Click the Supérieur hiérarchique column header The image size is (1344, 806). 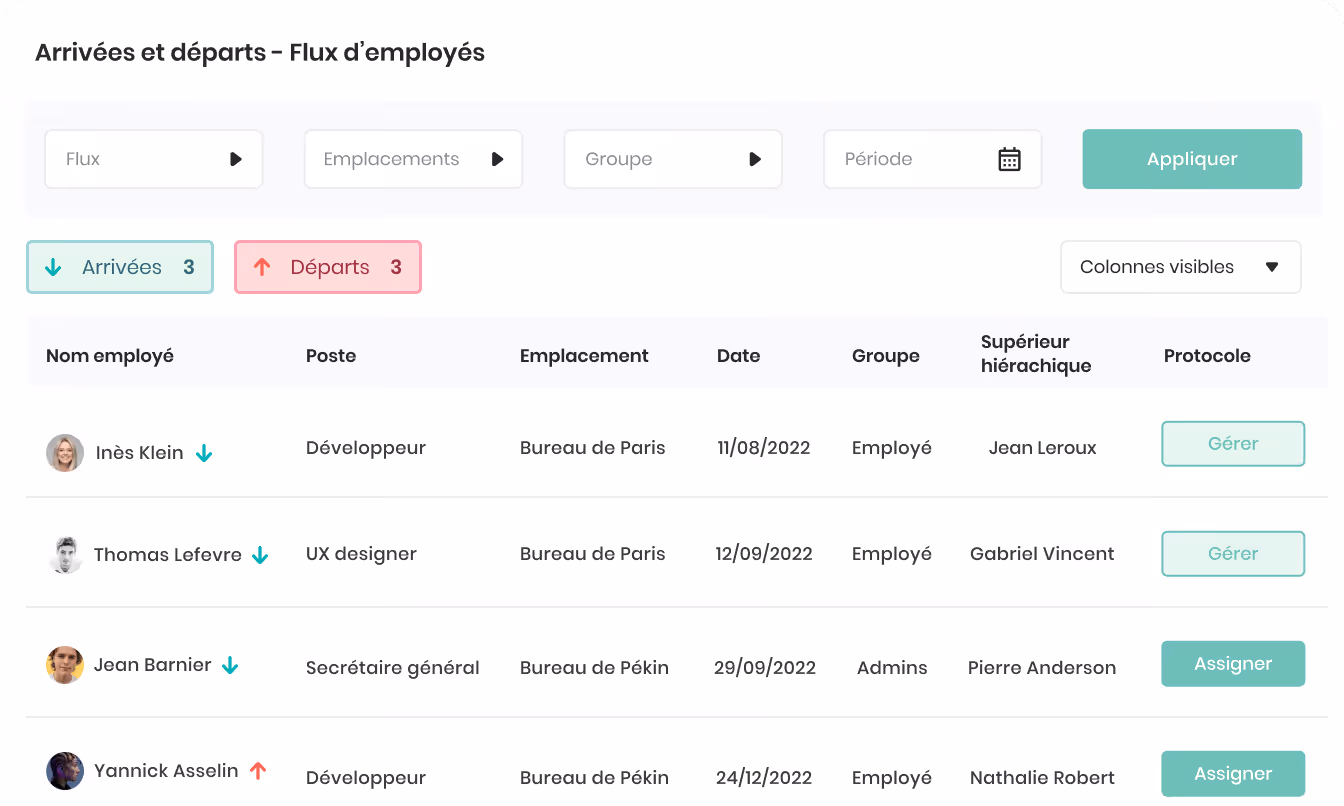[x=1036, y=354]
